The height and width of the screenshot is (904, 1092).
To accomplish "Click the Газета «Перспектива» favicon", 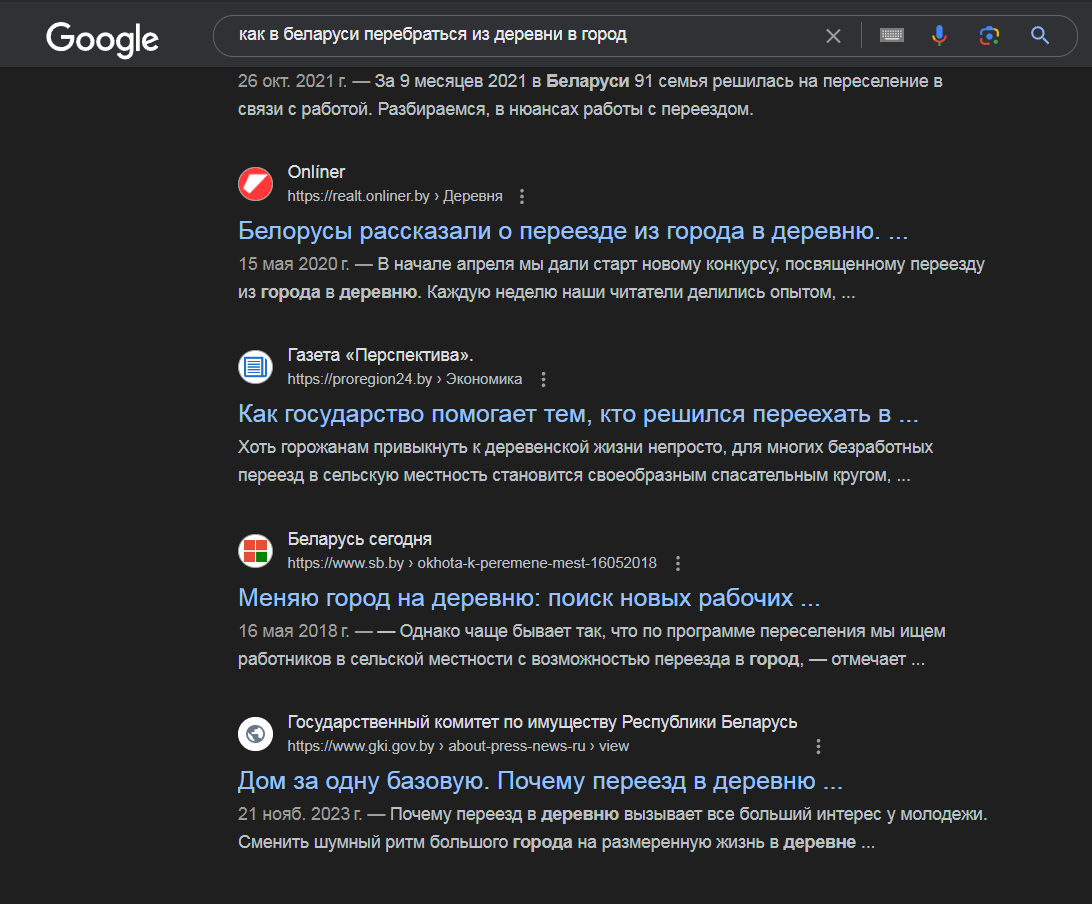I will pos(256,367).
